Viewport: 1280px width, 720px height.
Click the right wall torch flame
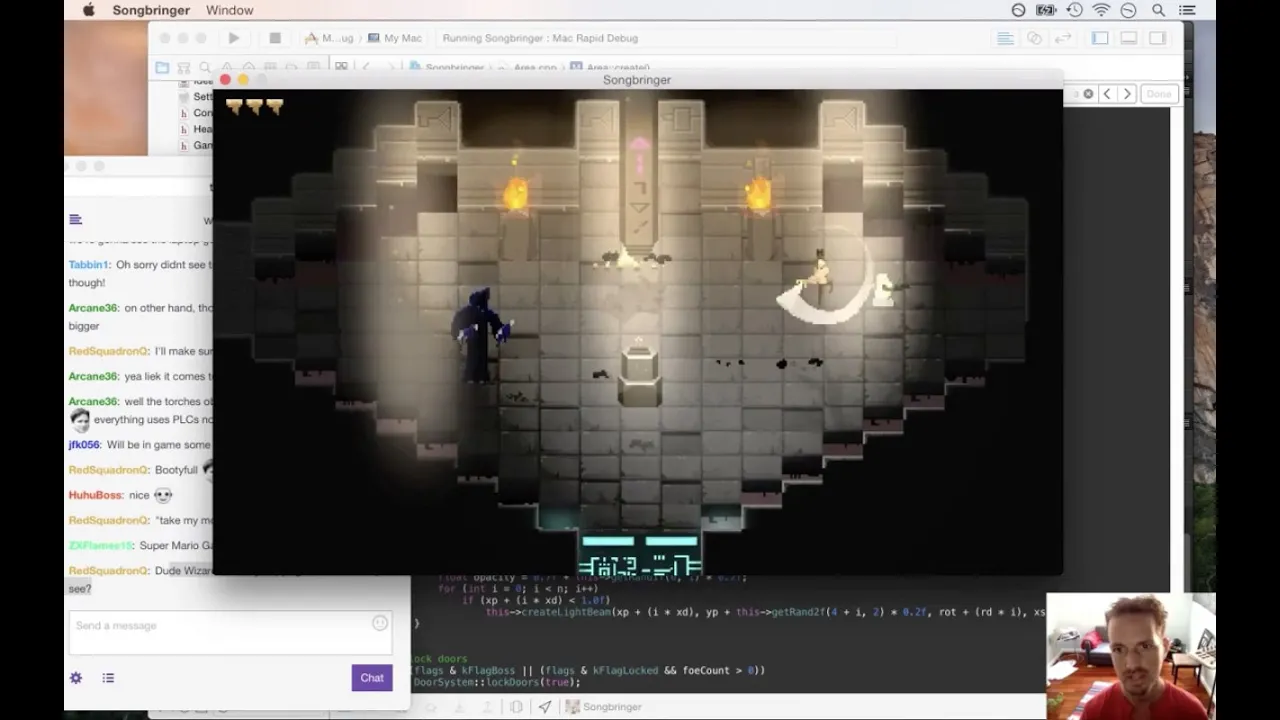tap(759, 192)
